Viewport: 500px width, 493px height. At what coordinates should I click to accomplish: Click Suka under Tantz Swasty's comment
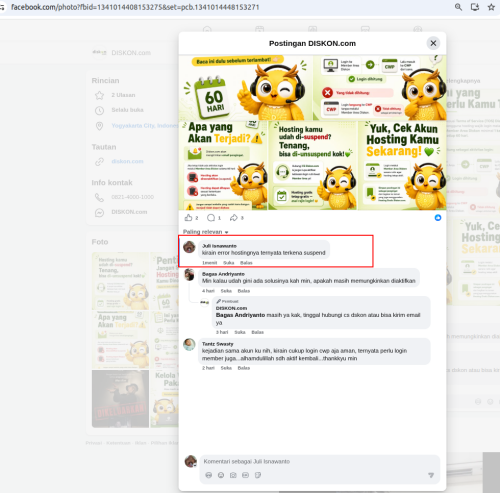tap(226, 368)
